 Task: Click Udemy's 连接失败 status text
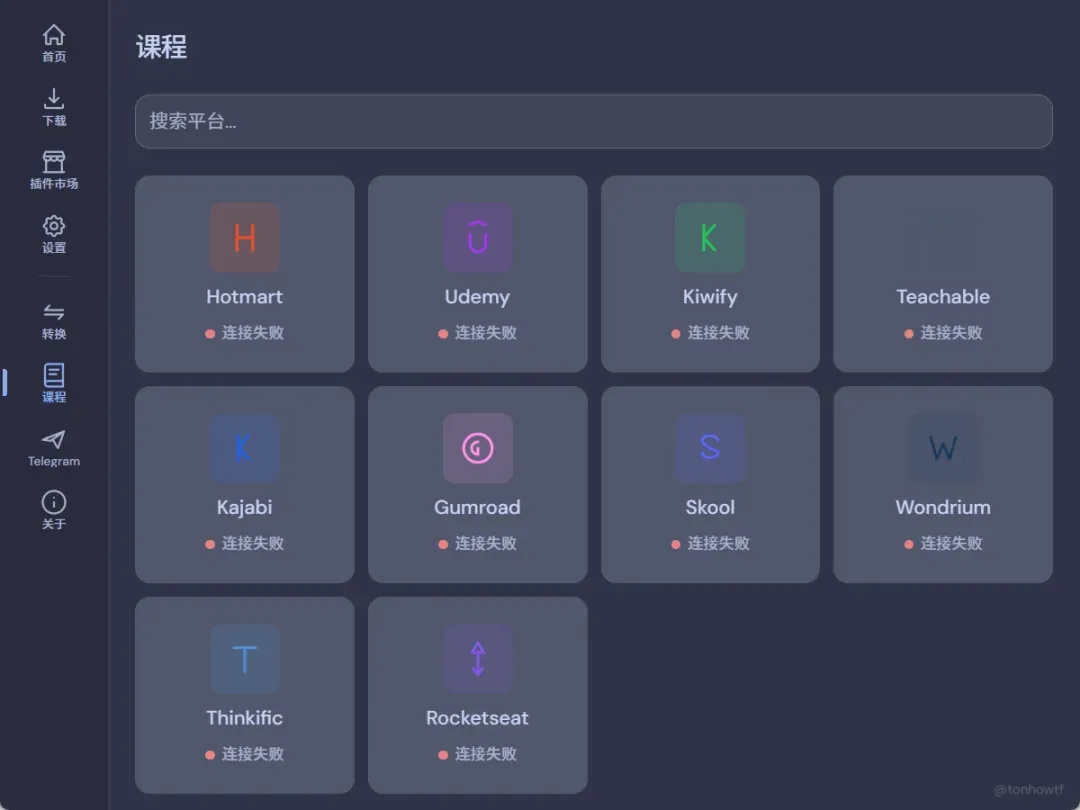[x=486, y=333]
